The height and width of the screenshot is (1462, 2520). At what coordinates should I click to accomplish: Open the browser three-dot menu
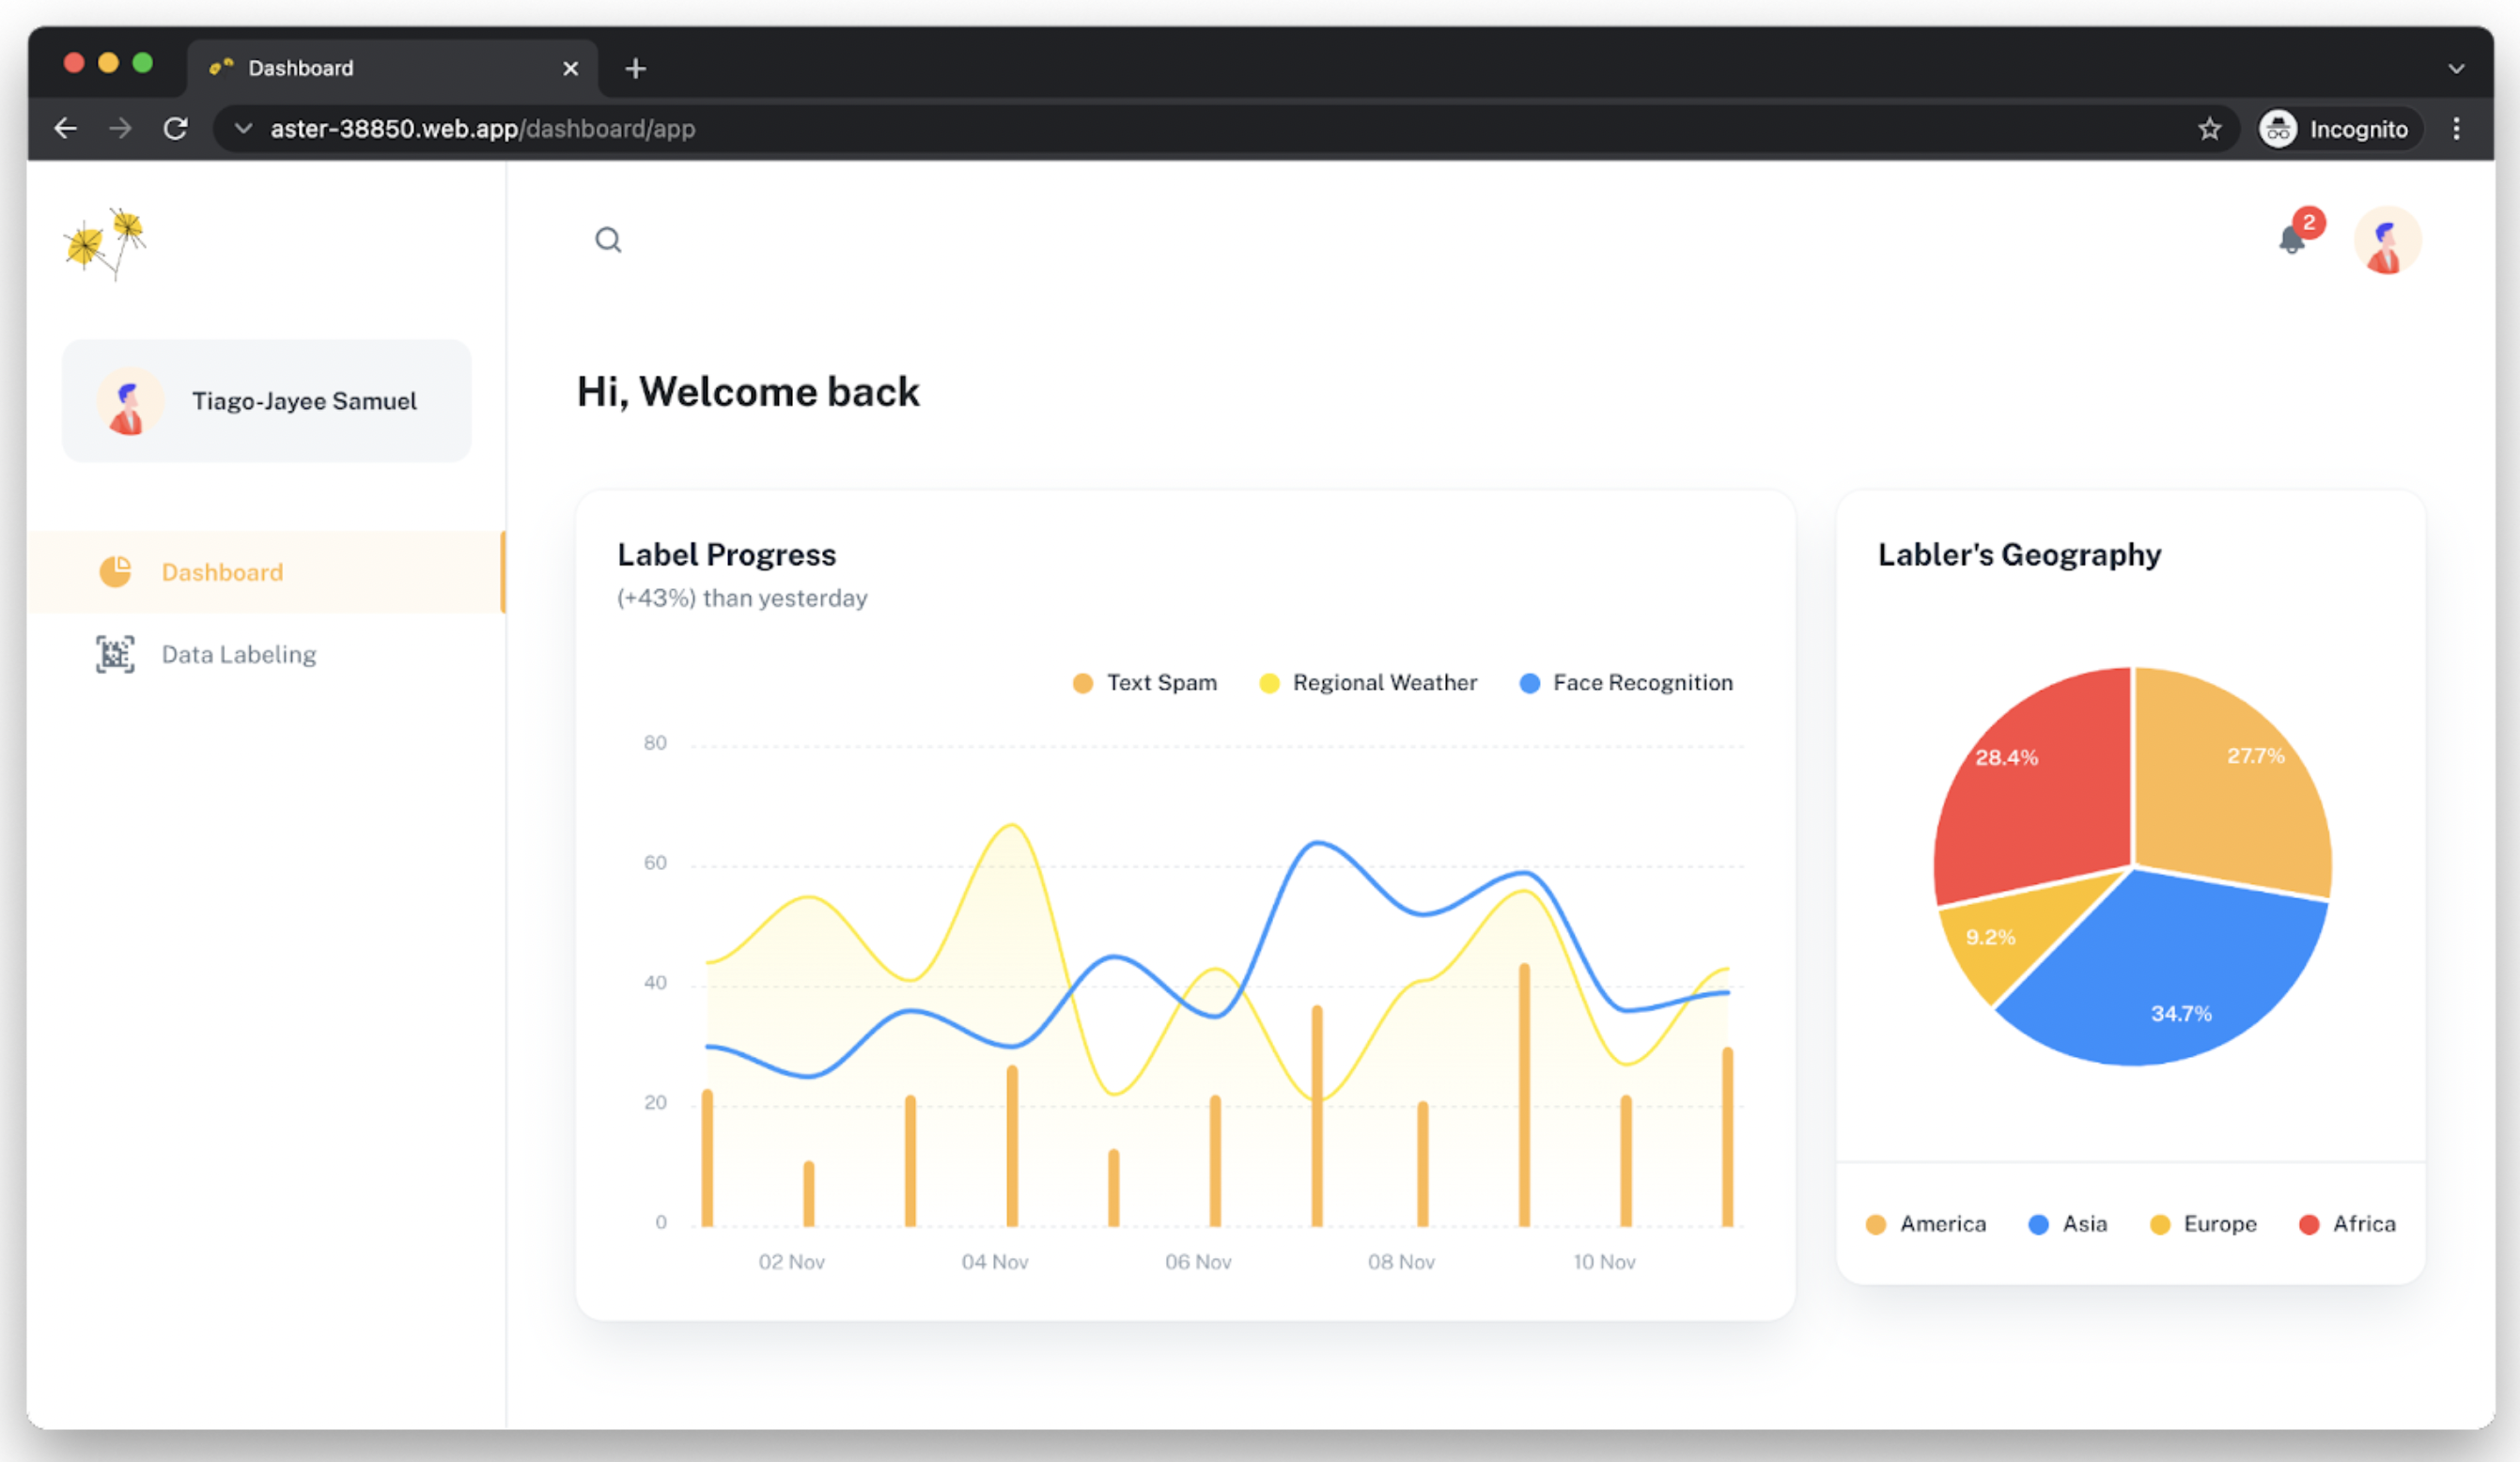2457,128
